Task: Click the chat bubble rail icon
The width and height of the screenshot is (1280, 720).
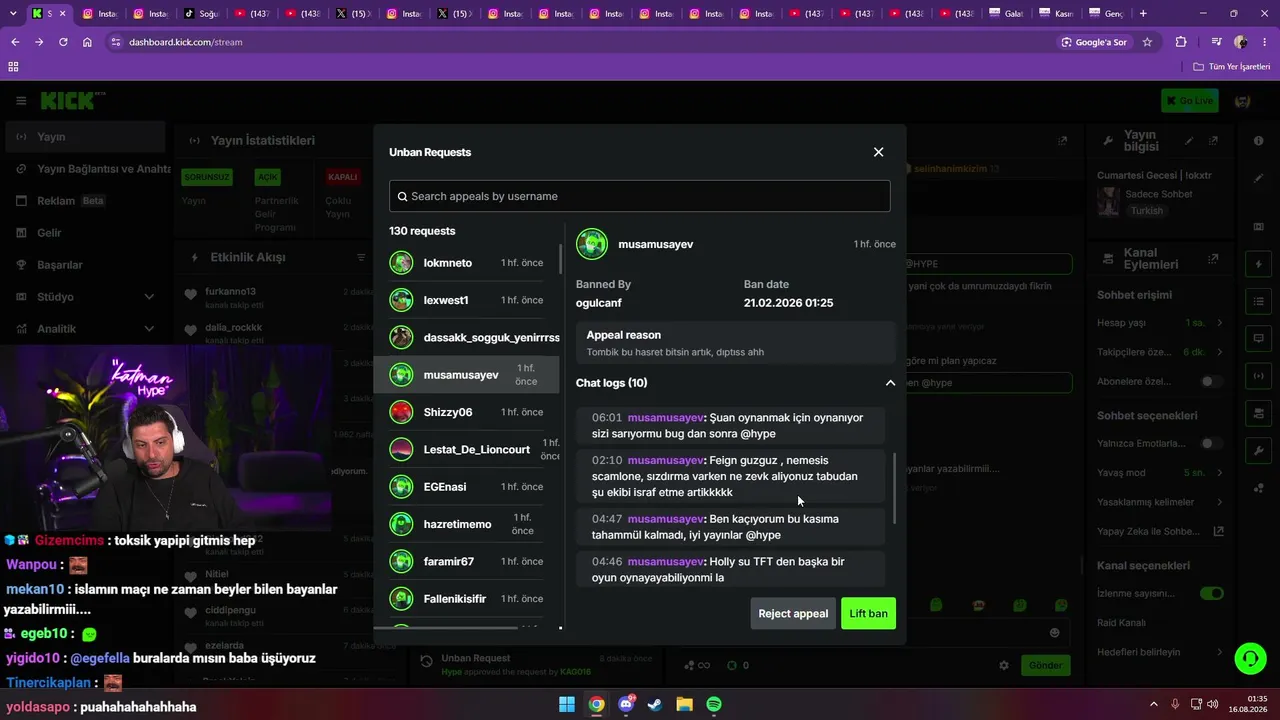Action: (x=1258, y=339)
